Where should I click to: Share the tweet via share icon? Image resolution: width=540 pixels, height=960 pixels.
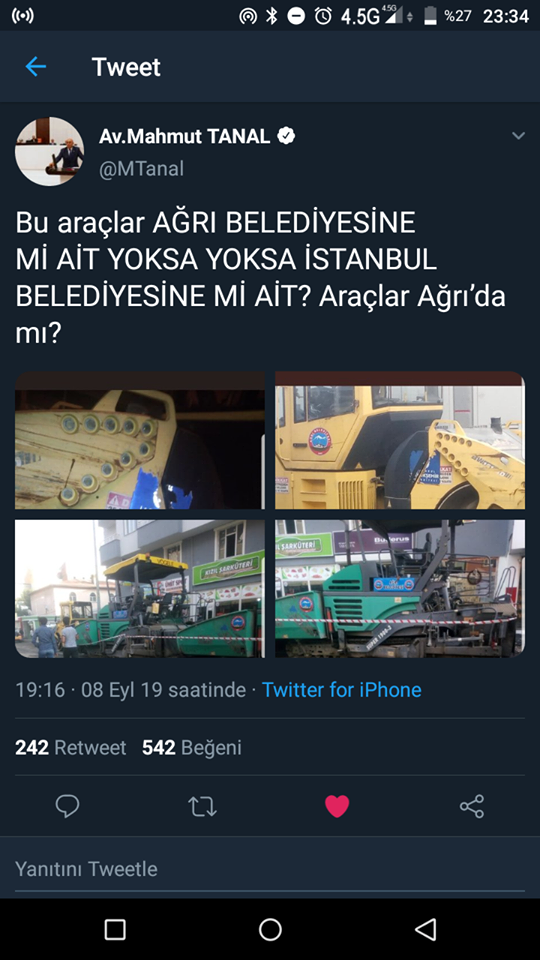(x=472, y=806)
